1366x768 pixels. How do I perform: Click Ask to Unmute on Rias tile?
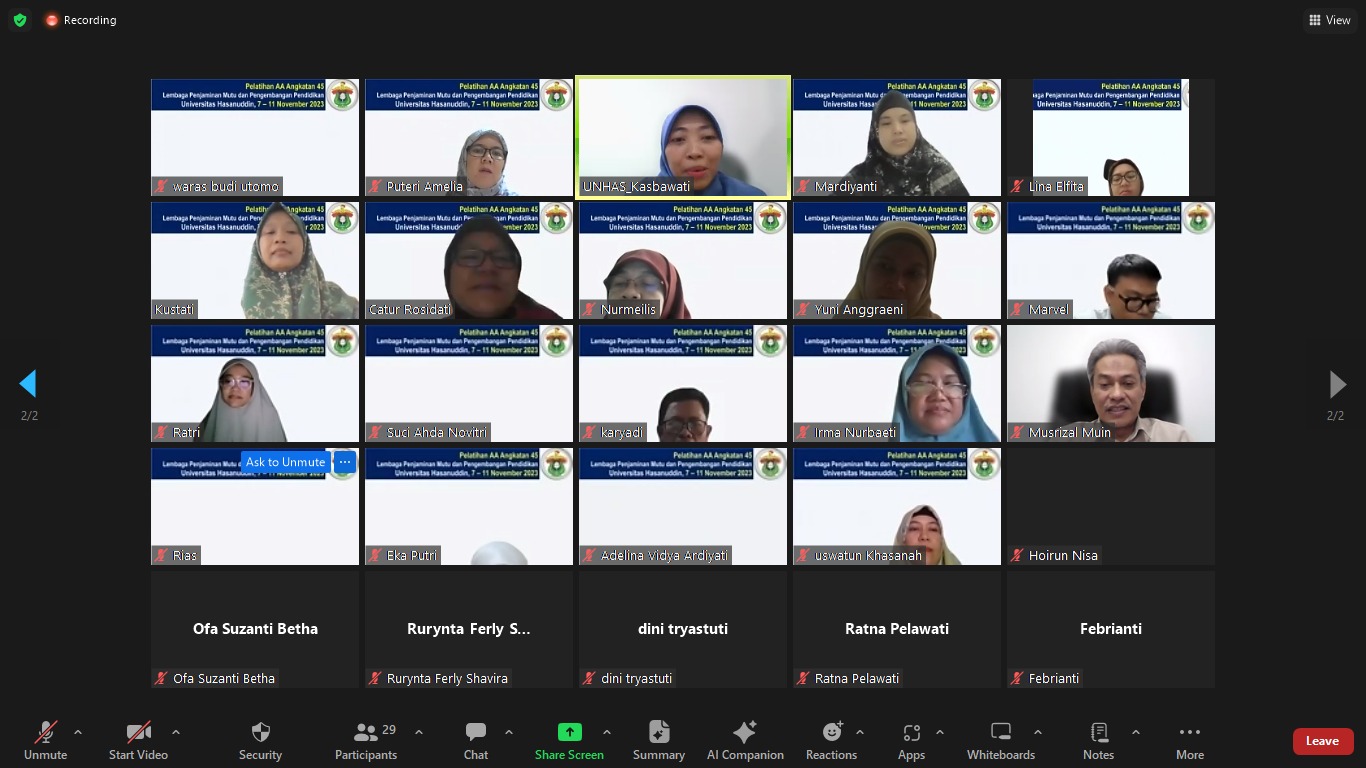tap(285, 462)
